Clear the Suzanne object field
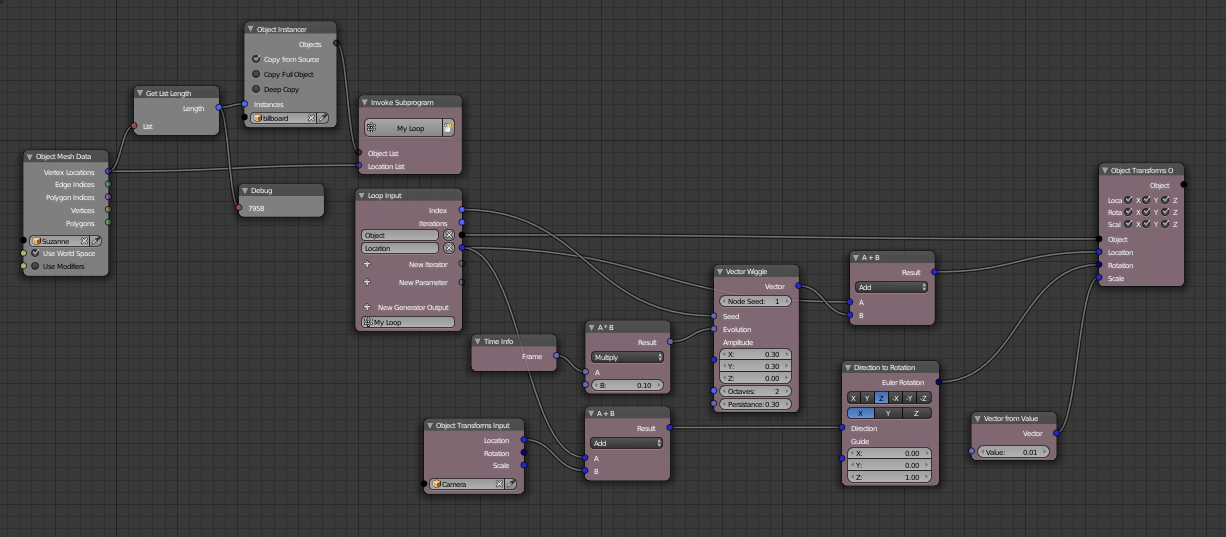The height and width of the screenshot is (537, 1226). coord(86,241)
